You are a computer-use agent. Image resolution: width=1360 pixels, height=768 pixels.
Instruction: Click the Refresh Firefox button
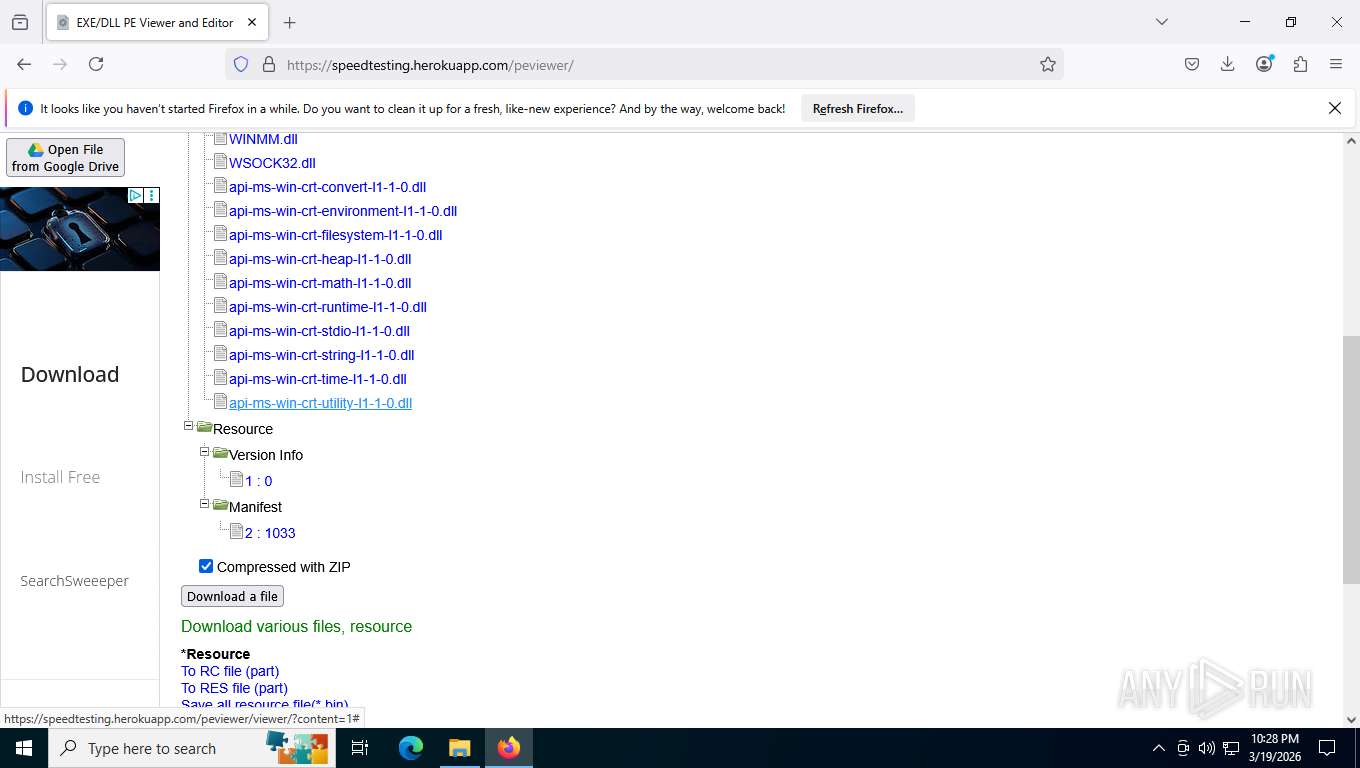857,108
